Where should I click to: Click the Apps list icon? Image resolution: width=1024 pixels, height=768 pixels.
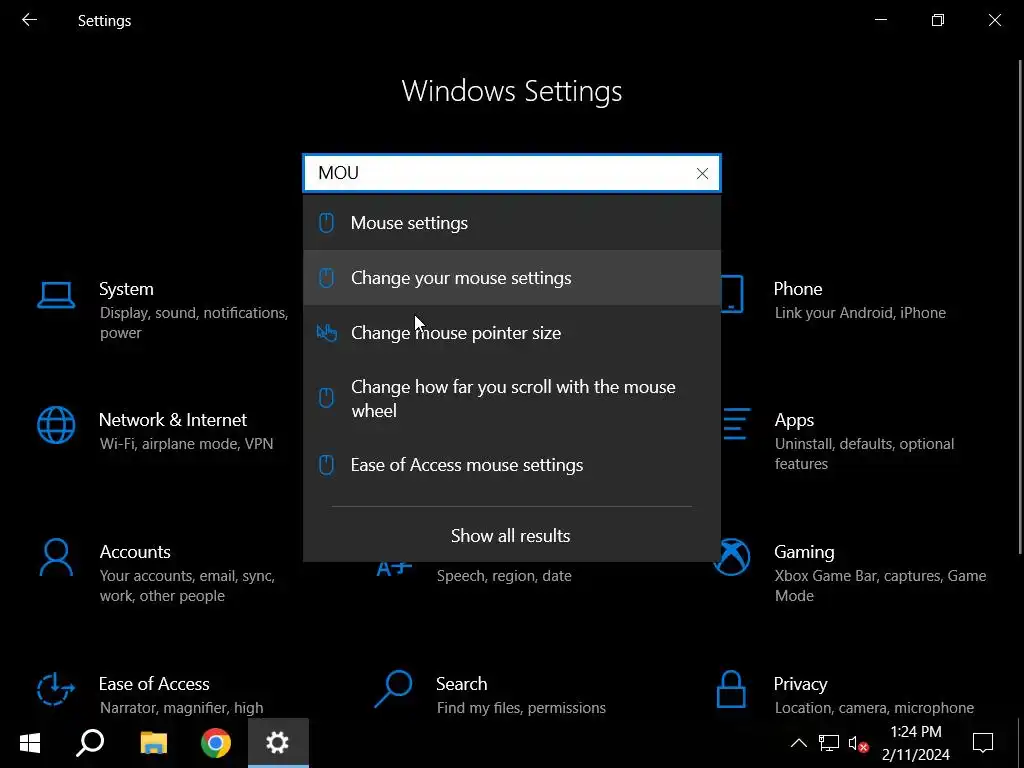click(x=736, y=424)
